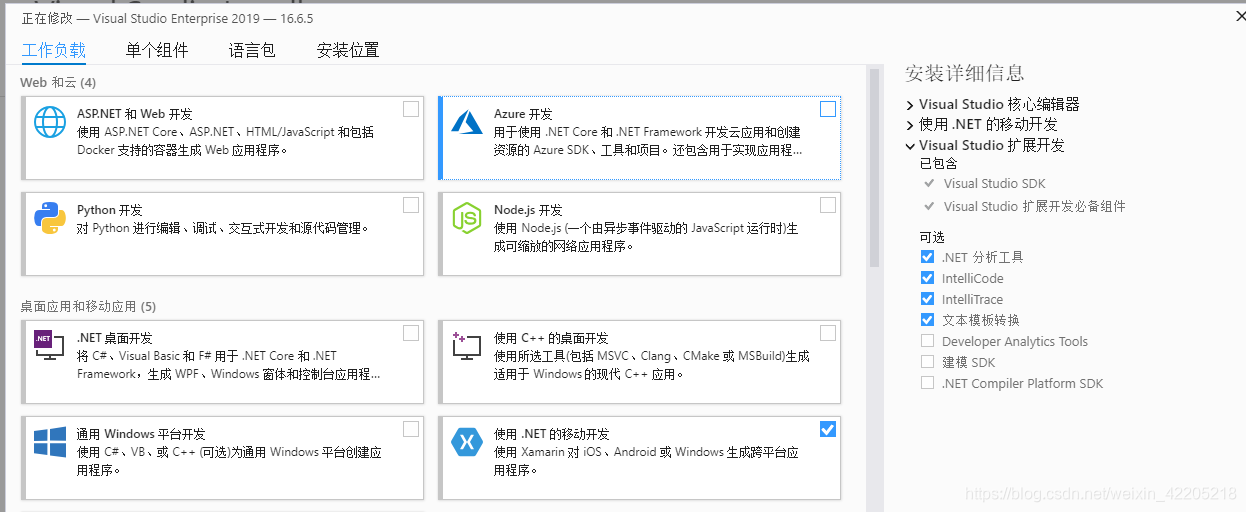
Task: Click the Visual Studio SDK included item
Action: [994, 184]
